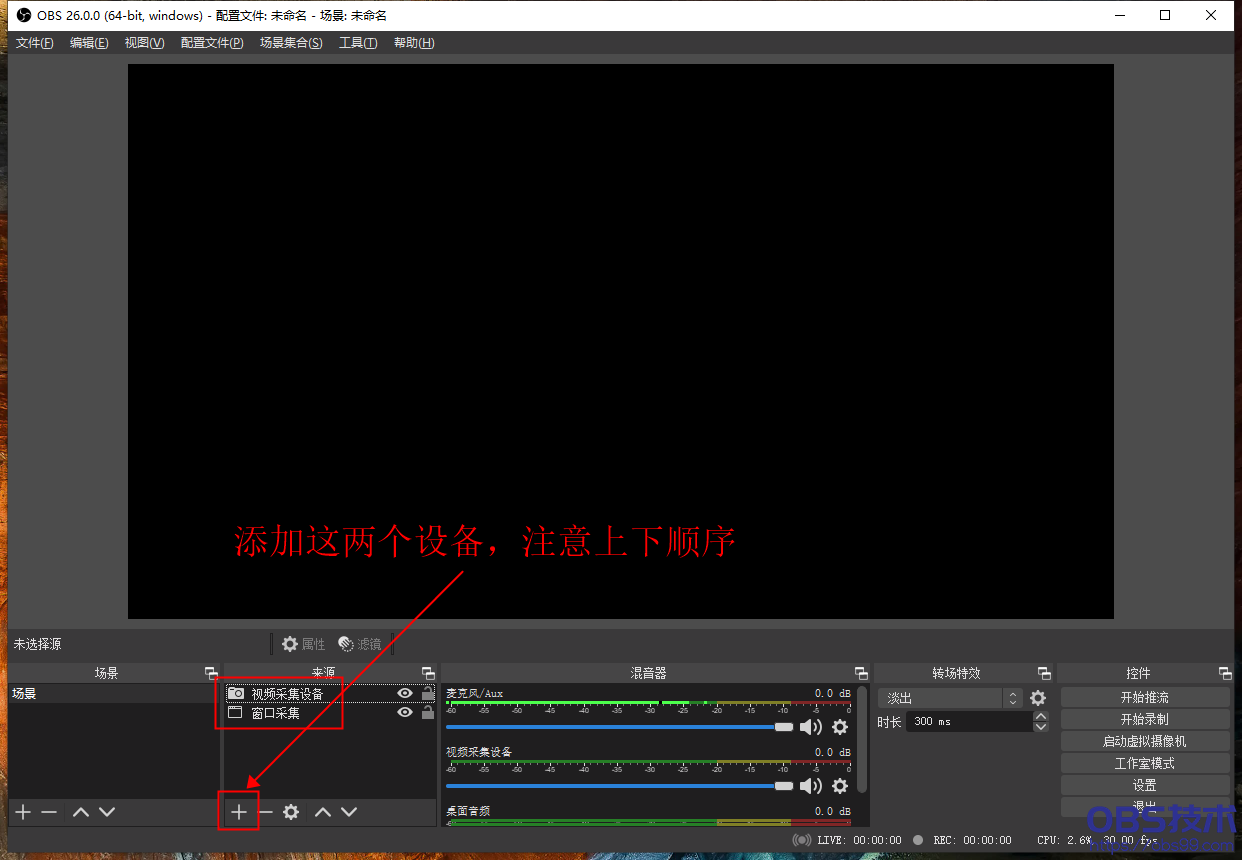Adjust the 麦克风/Aux volume slider
The width and height of the screenshot is (1242, 860).
620,727
